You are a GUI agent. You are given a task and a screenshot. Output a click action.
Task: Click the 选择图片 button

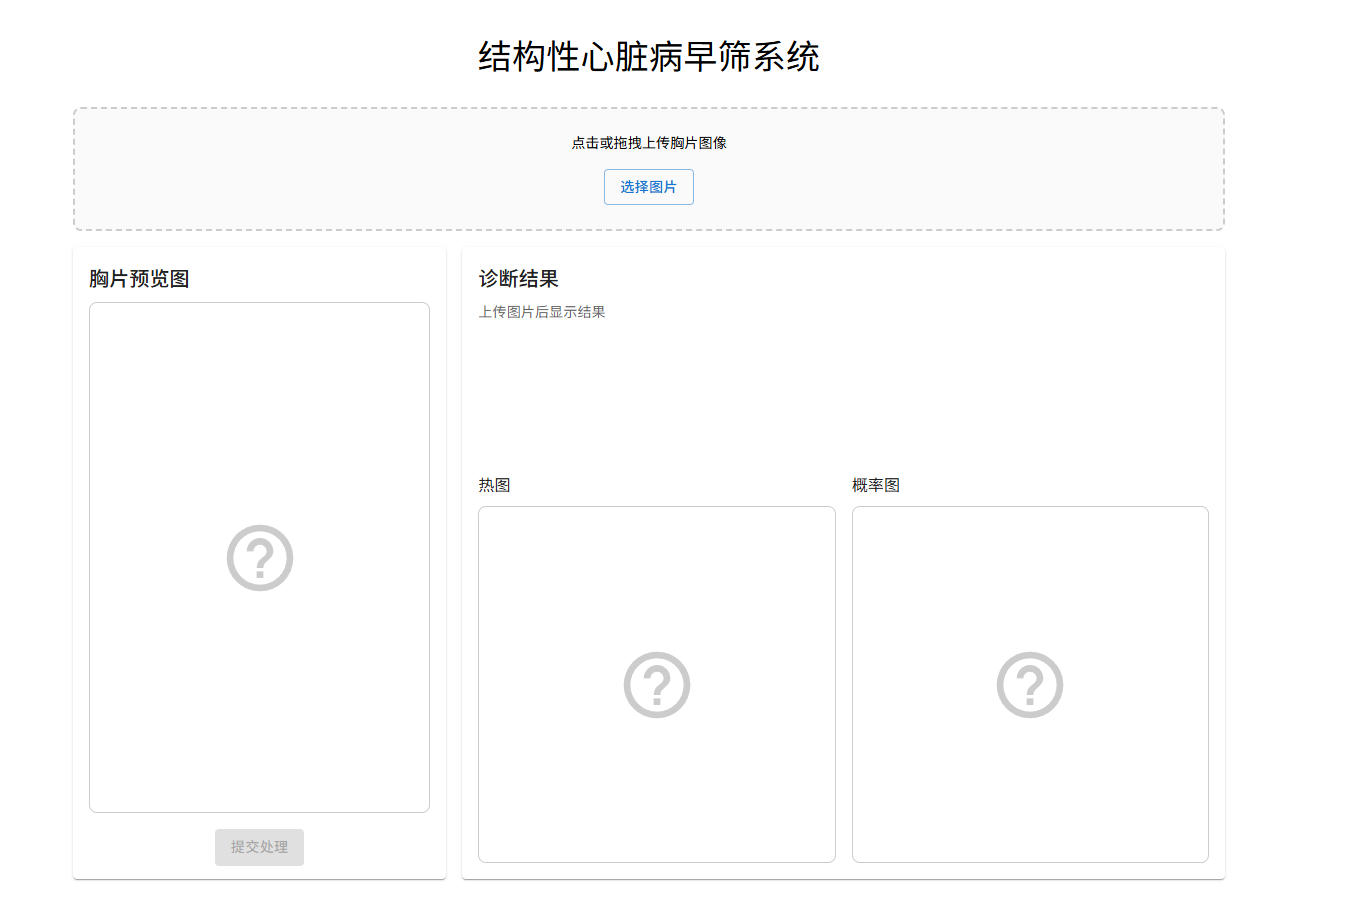pyautogui.click(x=648, y=187)
